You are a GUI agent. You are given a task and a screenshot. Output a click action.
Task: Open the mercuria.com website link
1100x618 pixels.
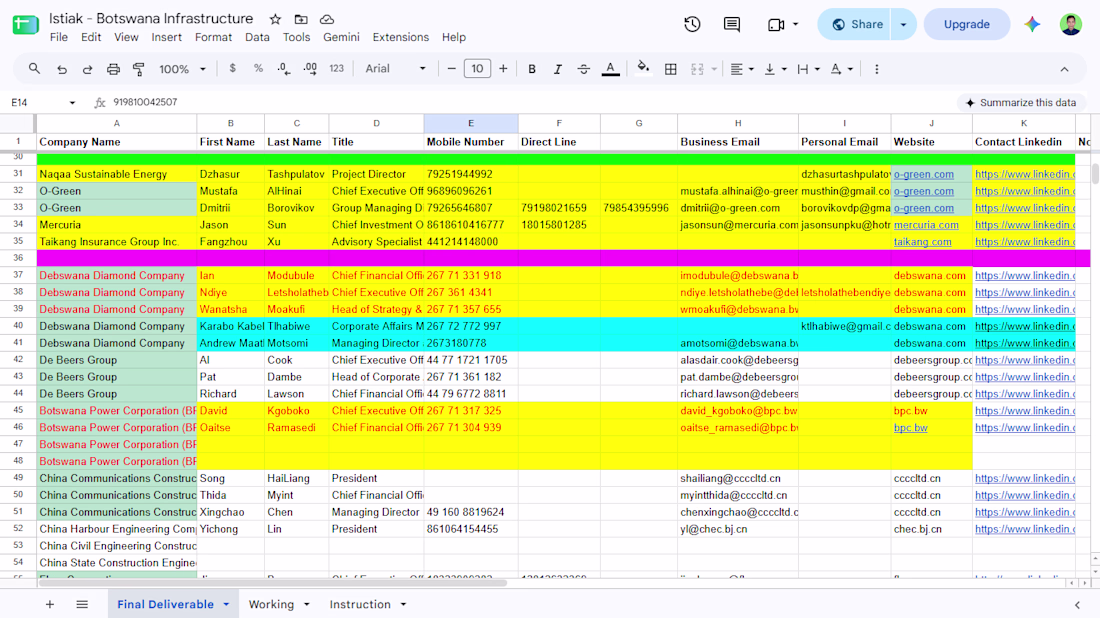[926, 225]
